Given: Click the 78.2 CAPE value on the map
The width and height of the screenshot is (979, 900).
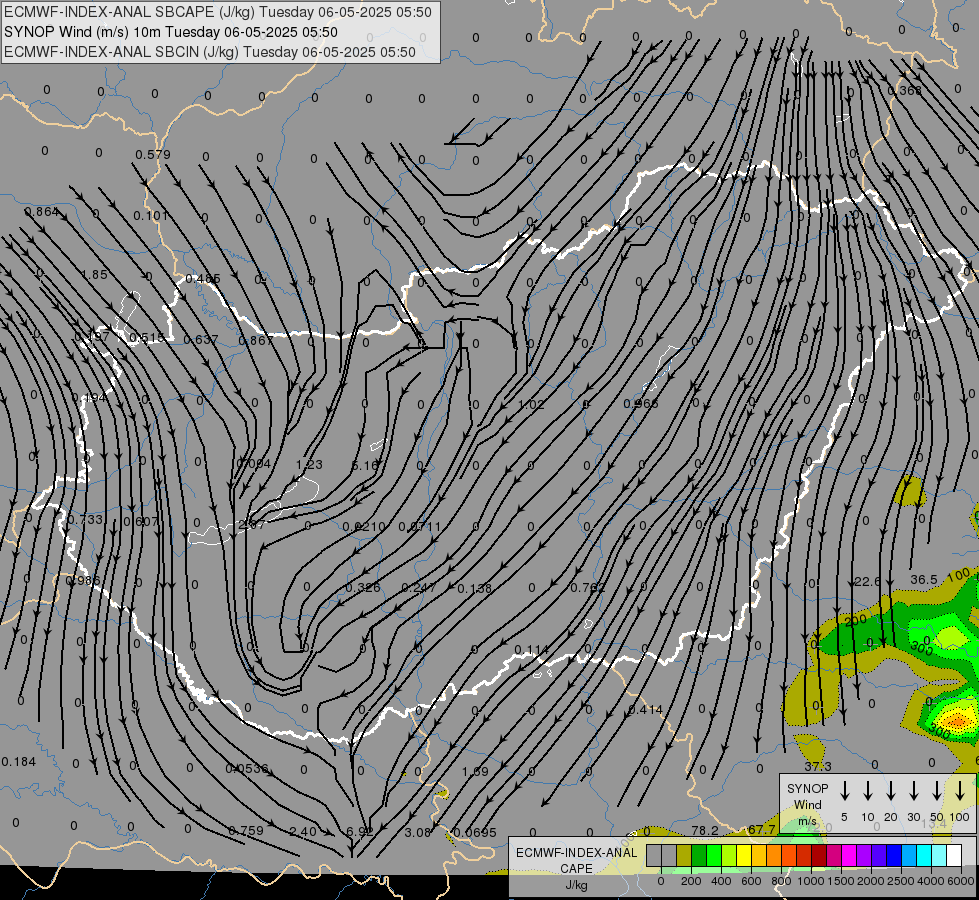Looking at the screenshot, I should [705, 830].
